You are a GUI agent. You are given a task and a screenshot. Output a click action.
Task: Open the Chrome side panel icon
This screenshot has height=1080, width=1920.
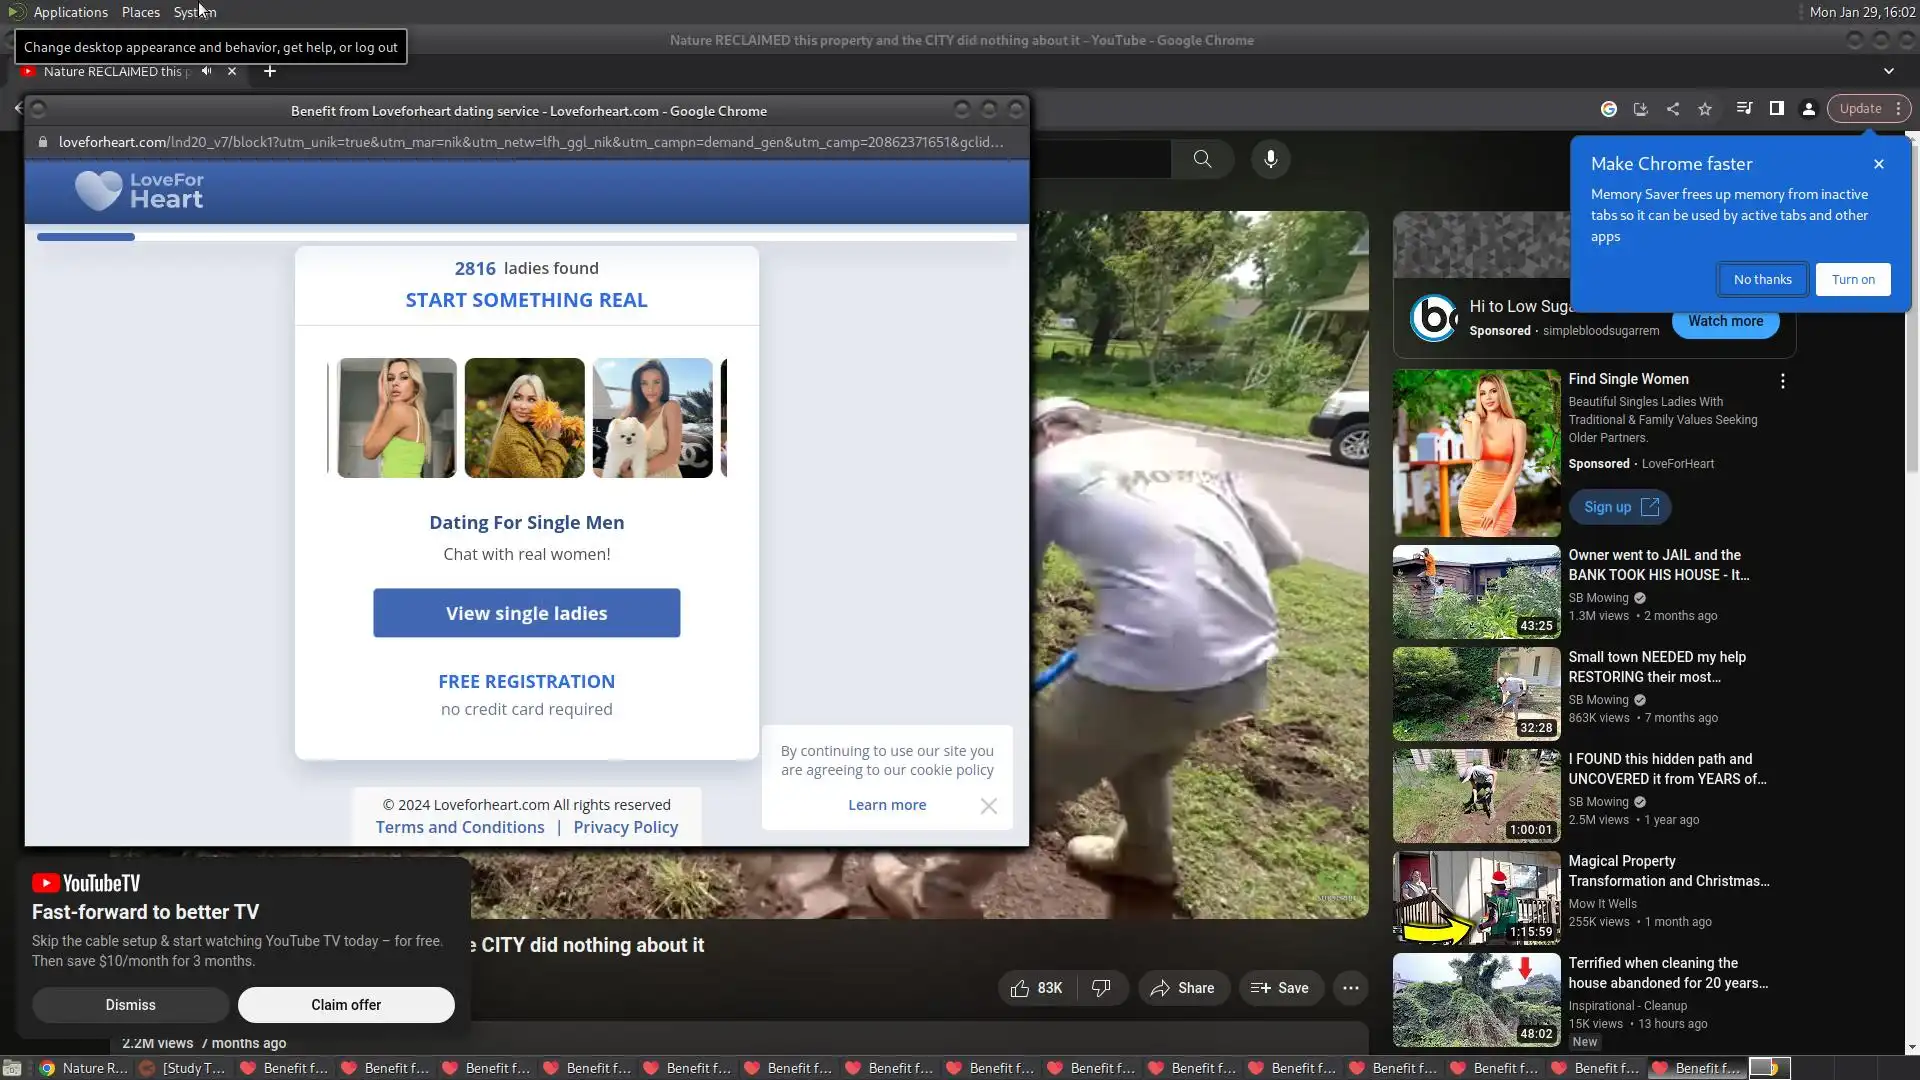click(x=1777, y=109)
